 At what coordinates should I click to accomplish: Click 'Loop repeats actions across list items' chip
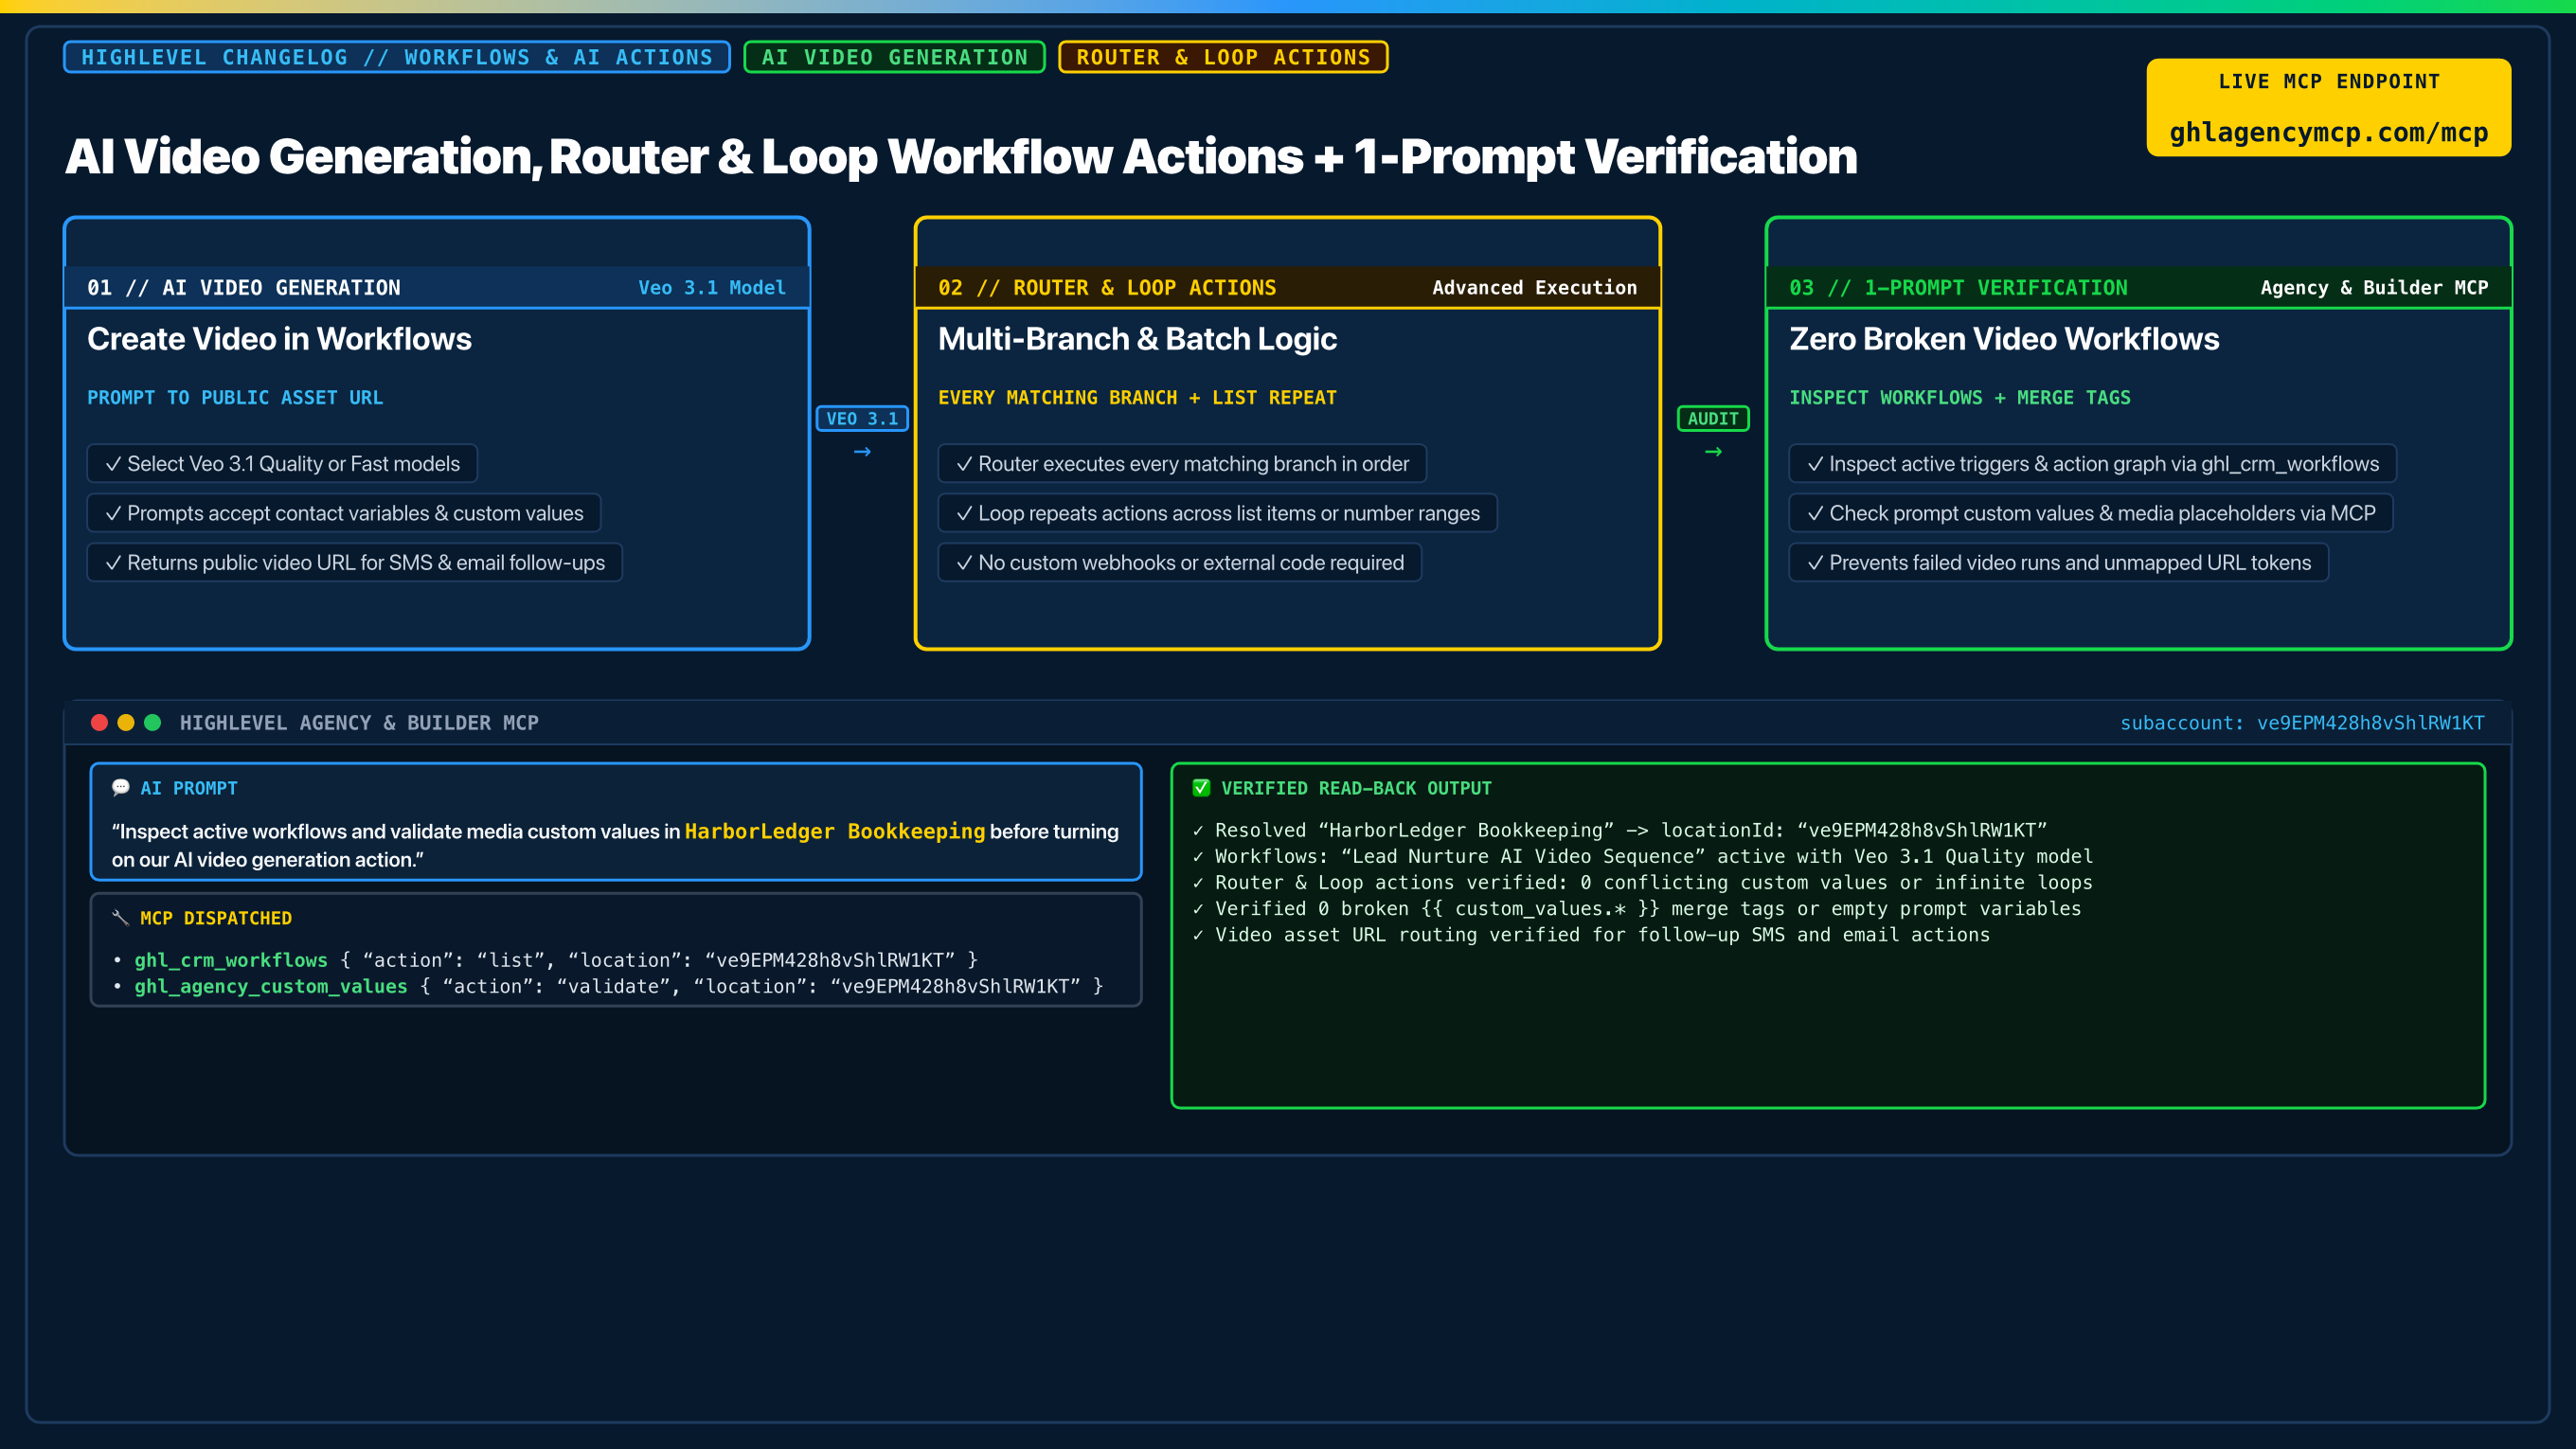click(1217, 513)
